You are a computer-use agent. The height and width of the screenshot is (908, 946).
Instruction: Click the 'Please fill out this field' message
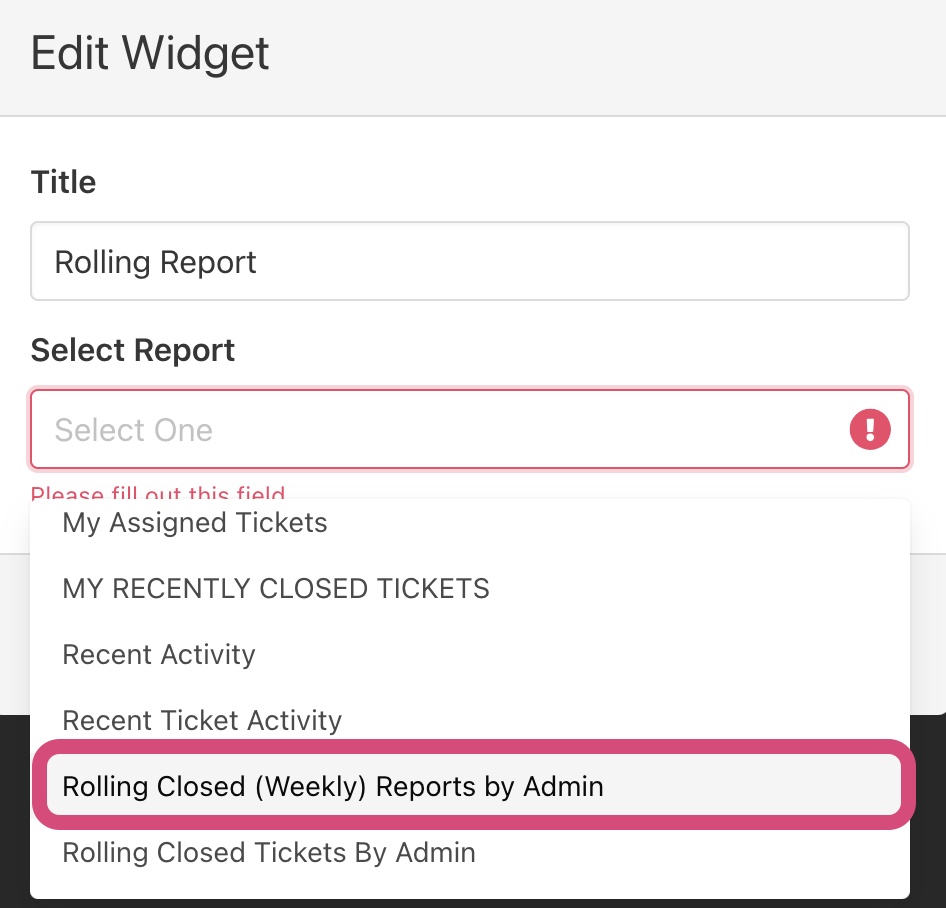click(158, 493)
